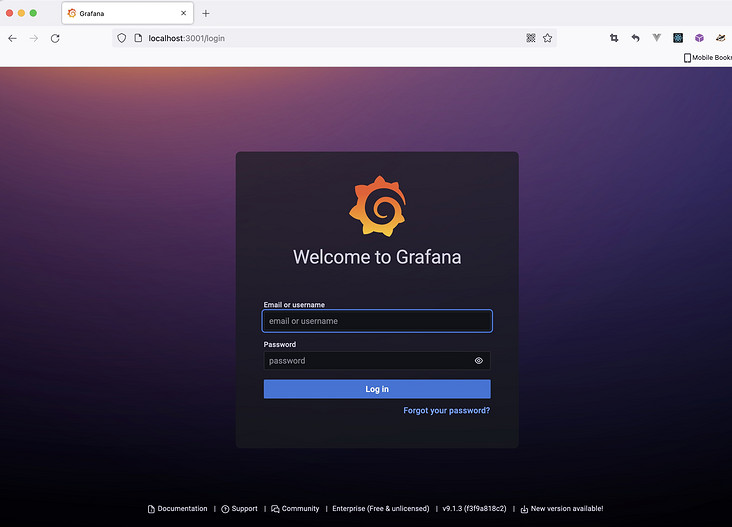Screen dimensions: 732x527
Task: Click the QR code icon in the address bar
Action: point(531,38)
